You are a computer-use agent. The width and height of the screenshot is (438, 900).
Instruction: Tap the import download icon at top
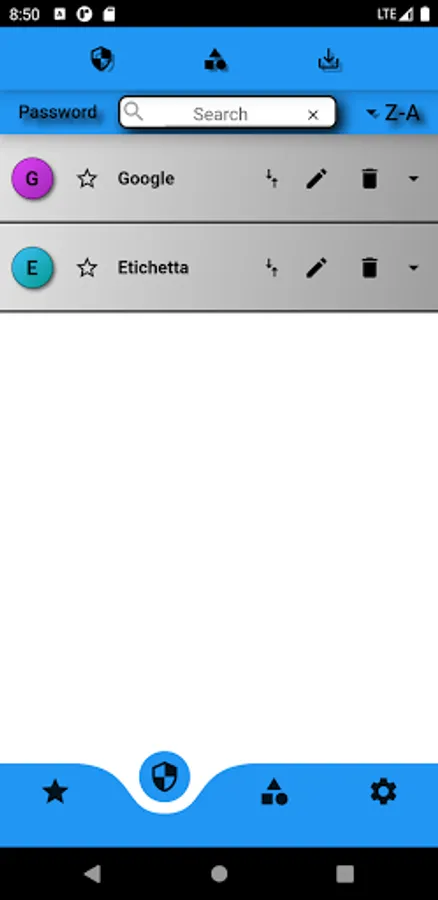pyautogui.click(x=329, y=59)
